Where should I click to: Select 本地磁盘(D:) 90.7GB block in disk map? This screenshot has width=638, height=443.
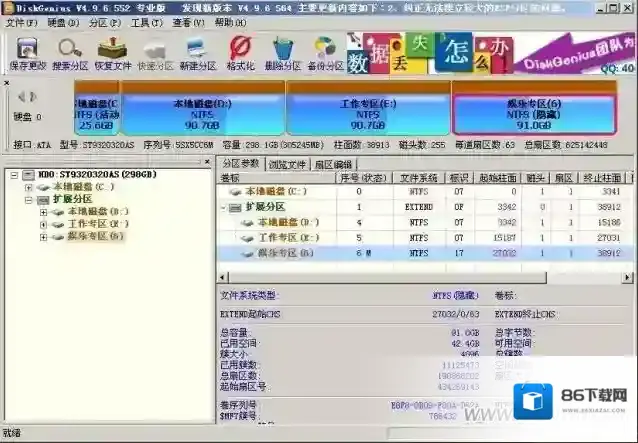pos(202,108)
